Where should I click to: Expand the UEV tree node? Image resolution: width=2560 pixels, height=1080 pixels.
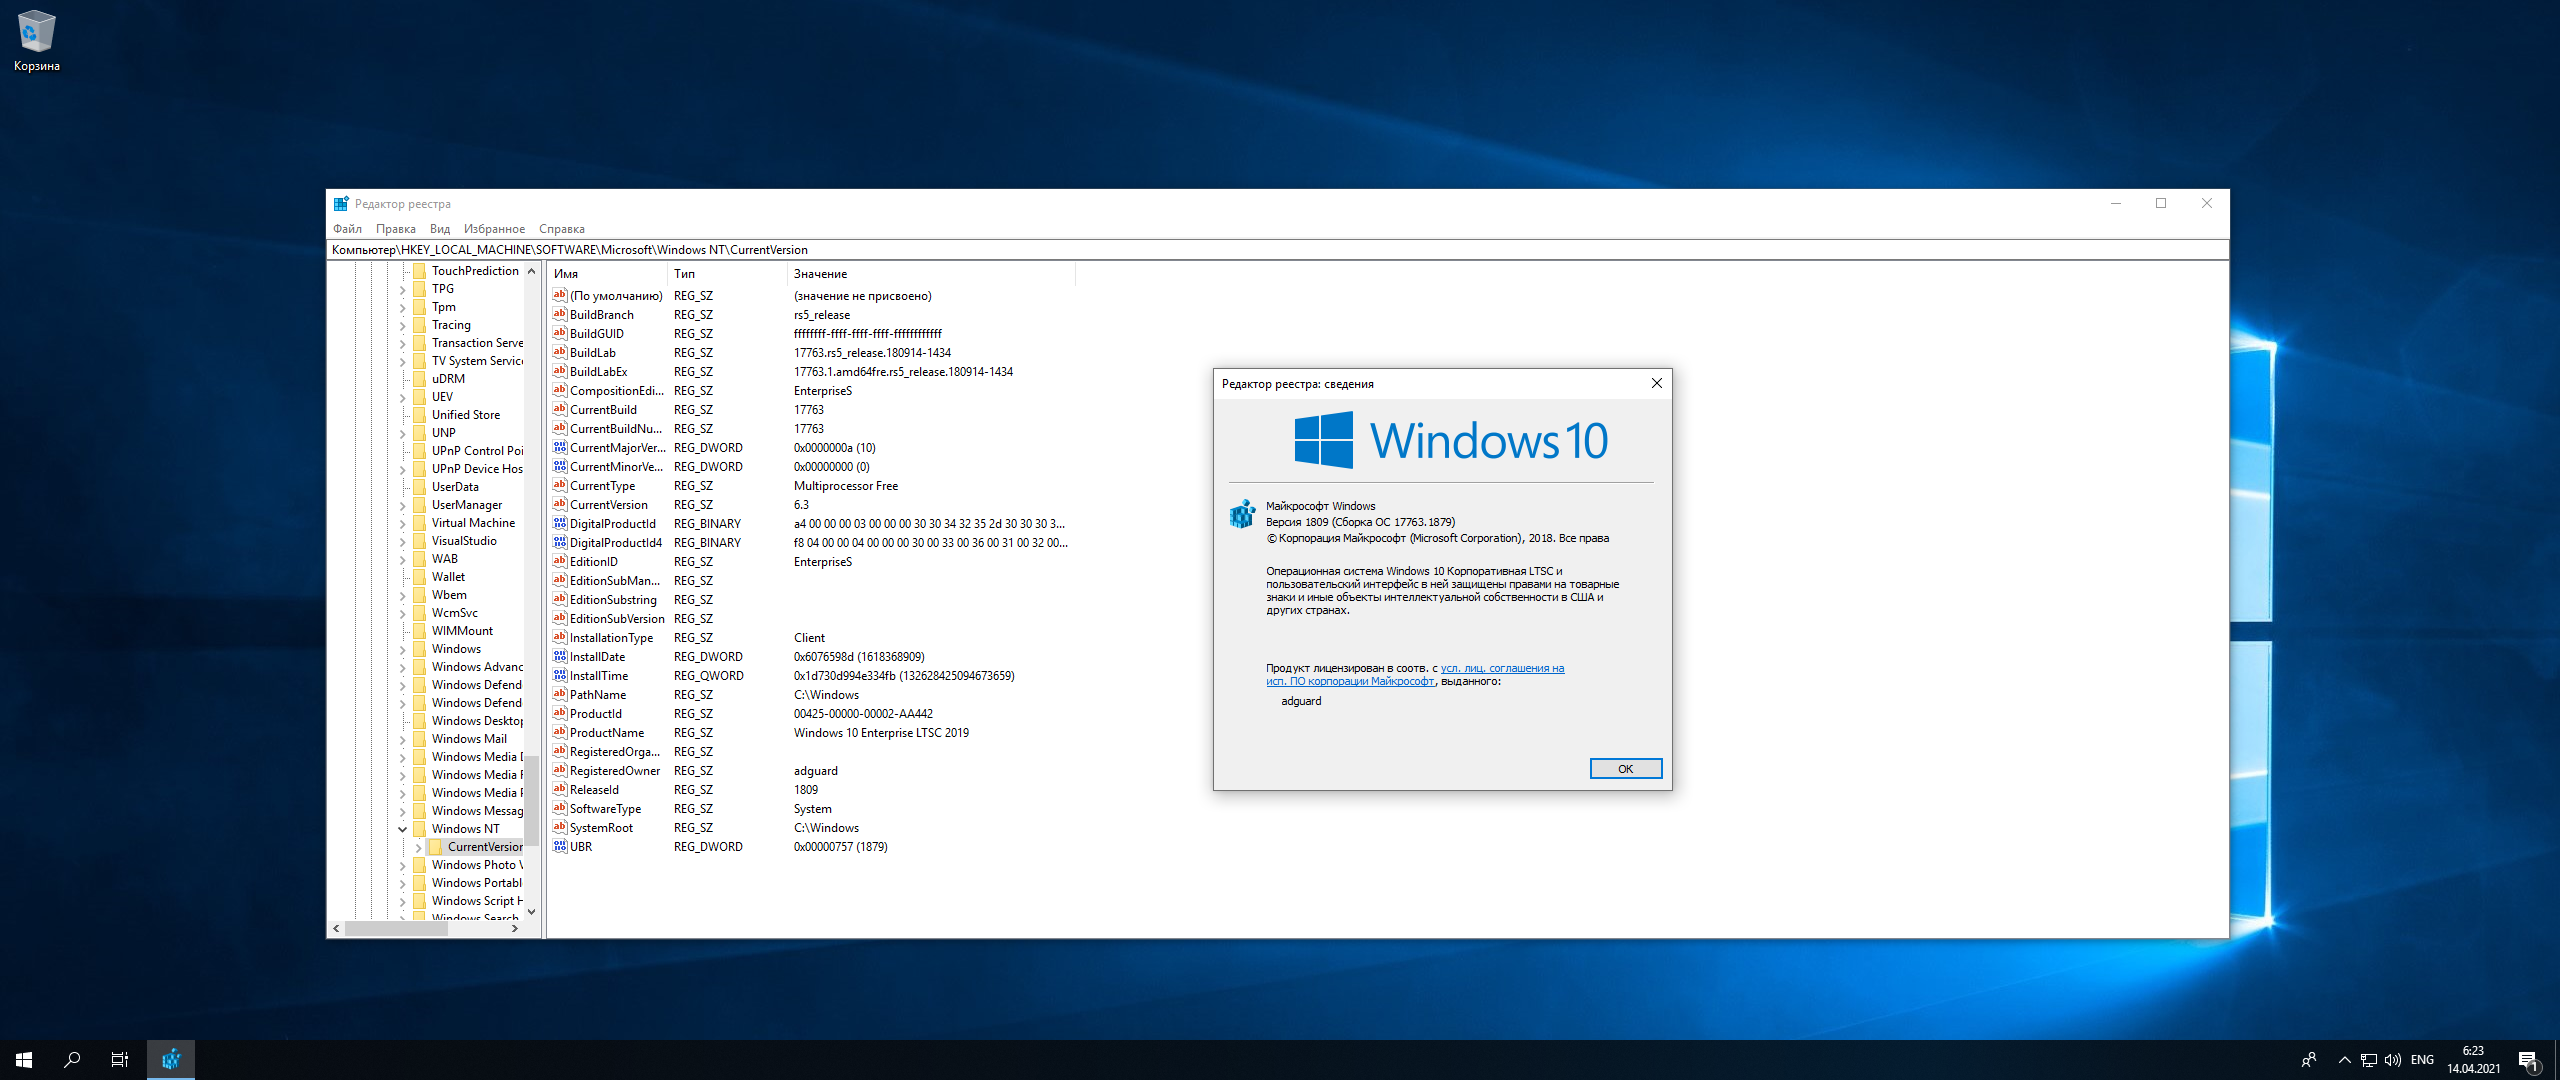pyautogui.click(x=403, y=397)
